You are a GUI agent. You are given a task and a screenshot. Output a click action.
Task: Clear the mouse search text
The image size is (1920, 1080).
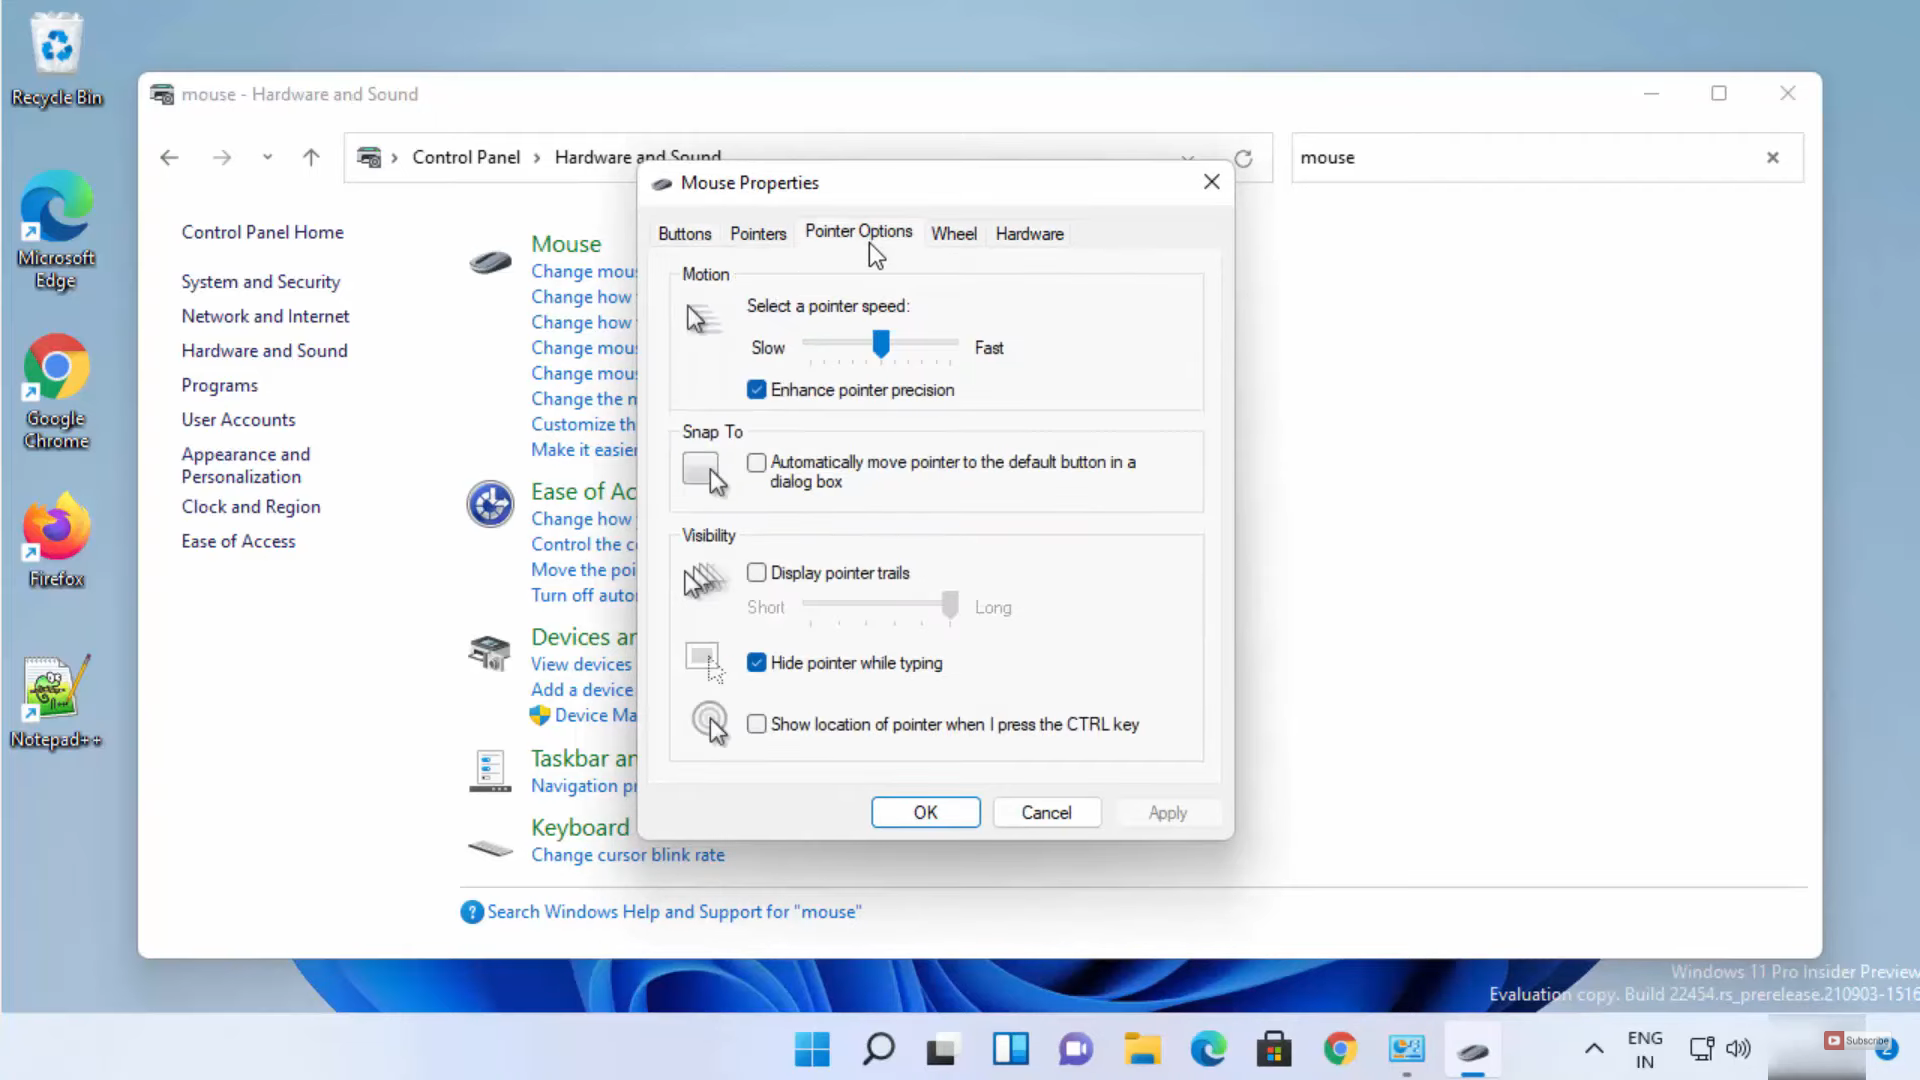coord(1772,158)
